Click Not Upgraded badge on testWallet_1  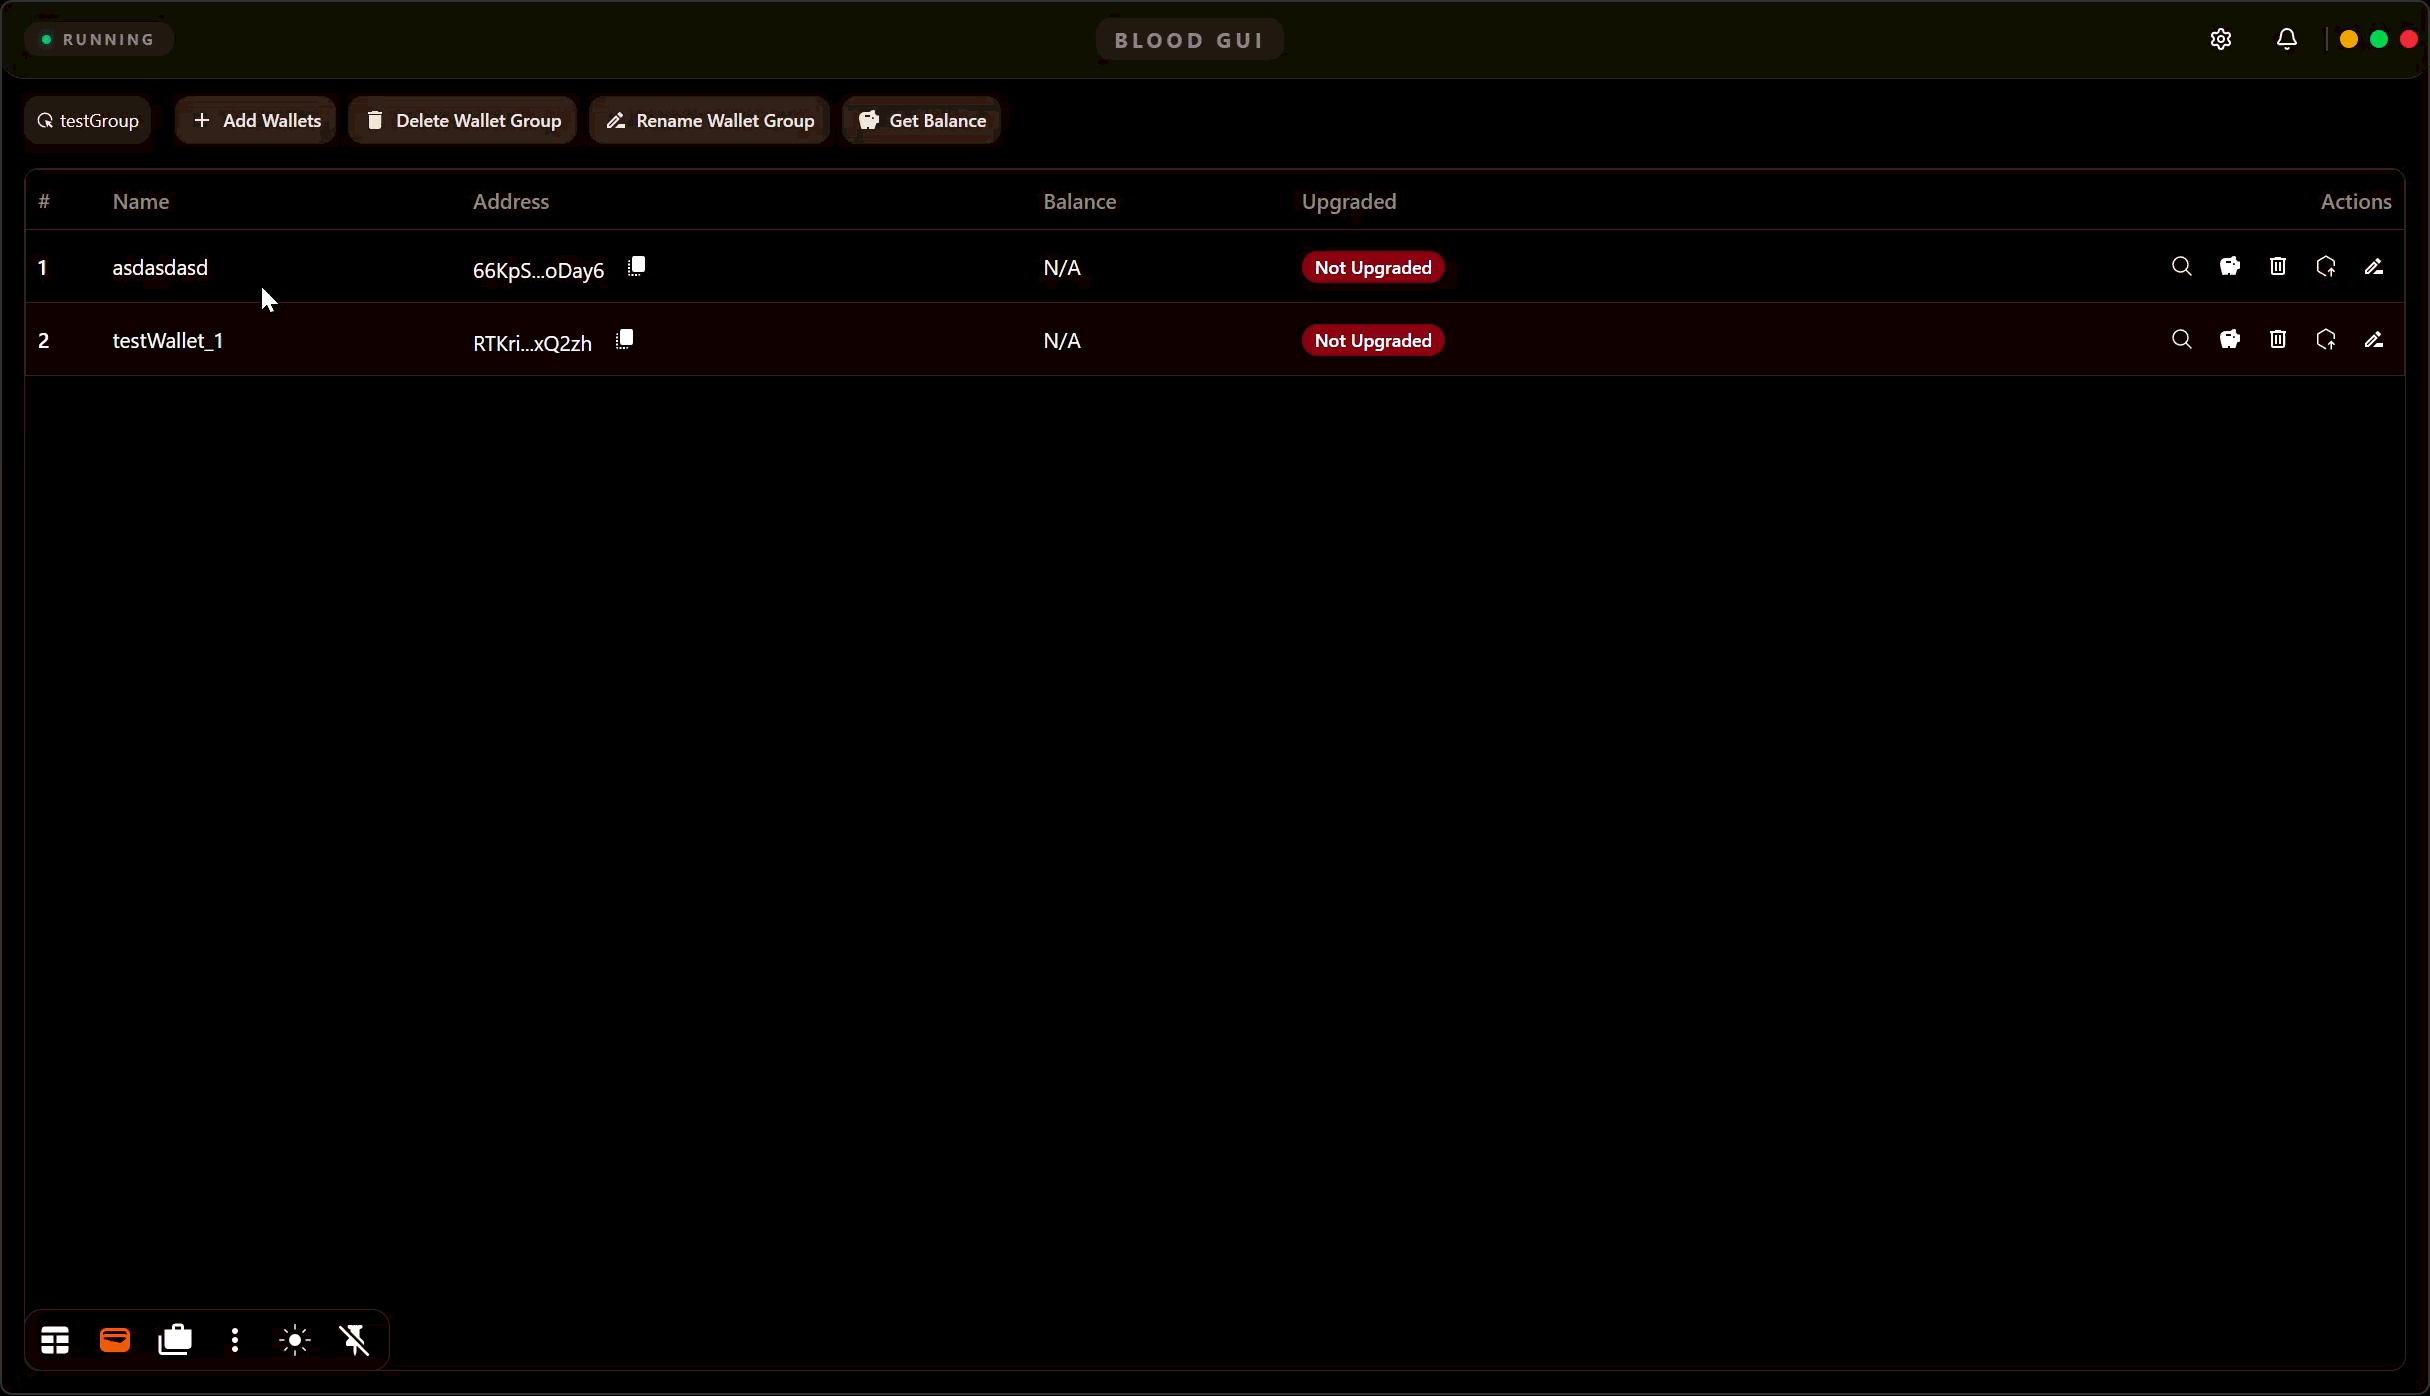point(1372,340)
